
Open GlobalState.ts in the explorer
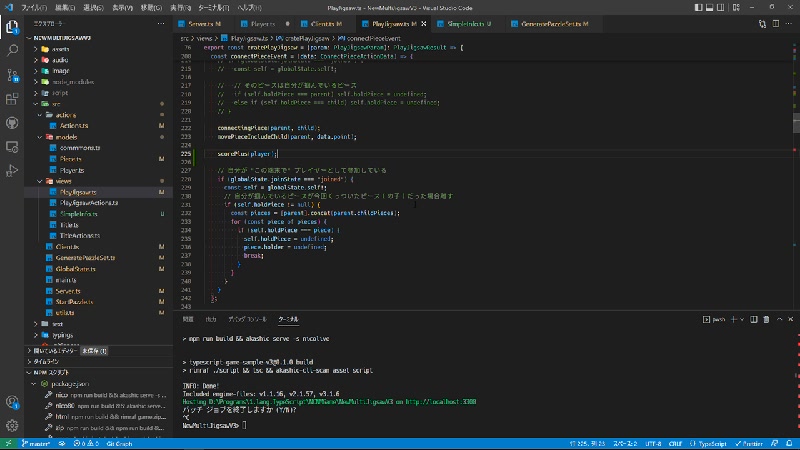coord(76,269)
